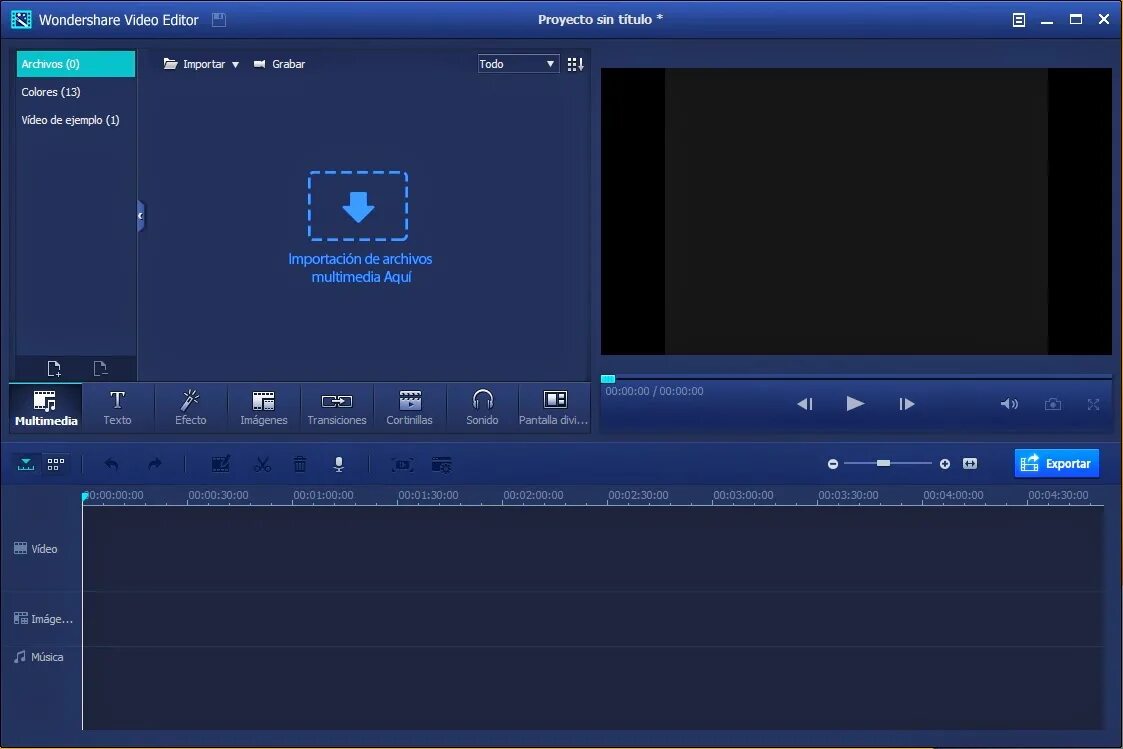Open the Cortinillas tab
The height and width of the screenshot is (749, 1123).
pos(410,407)
